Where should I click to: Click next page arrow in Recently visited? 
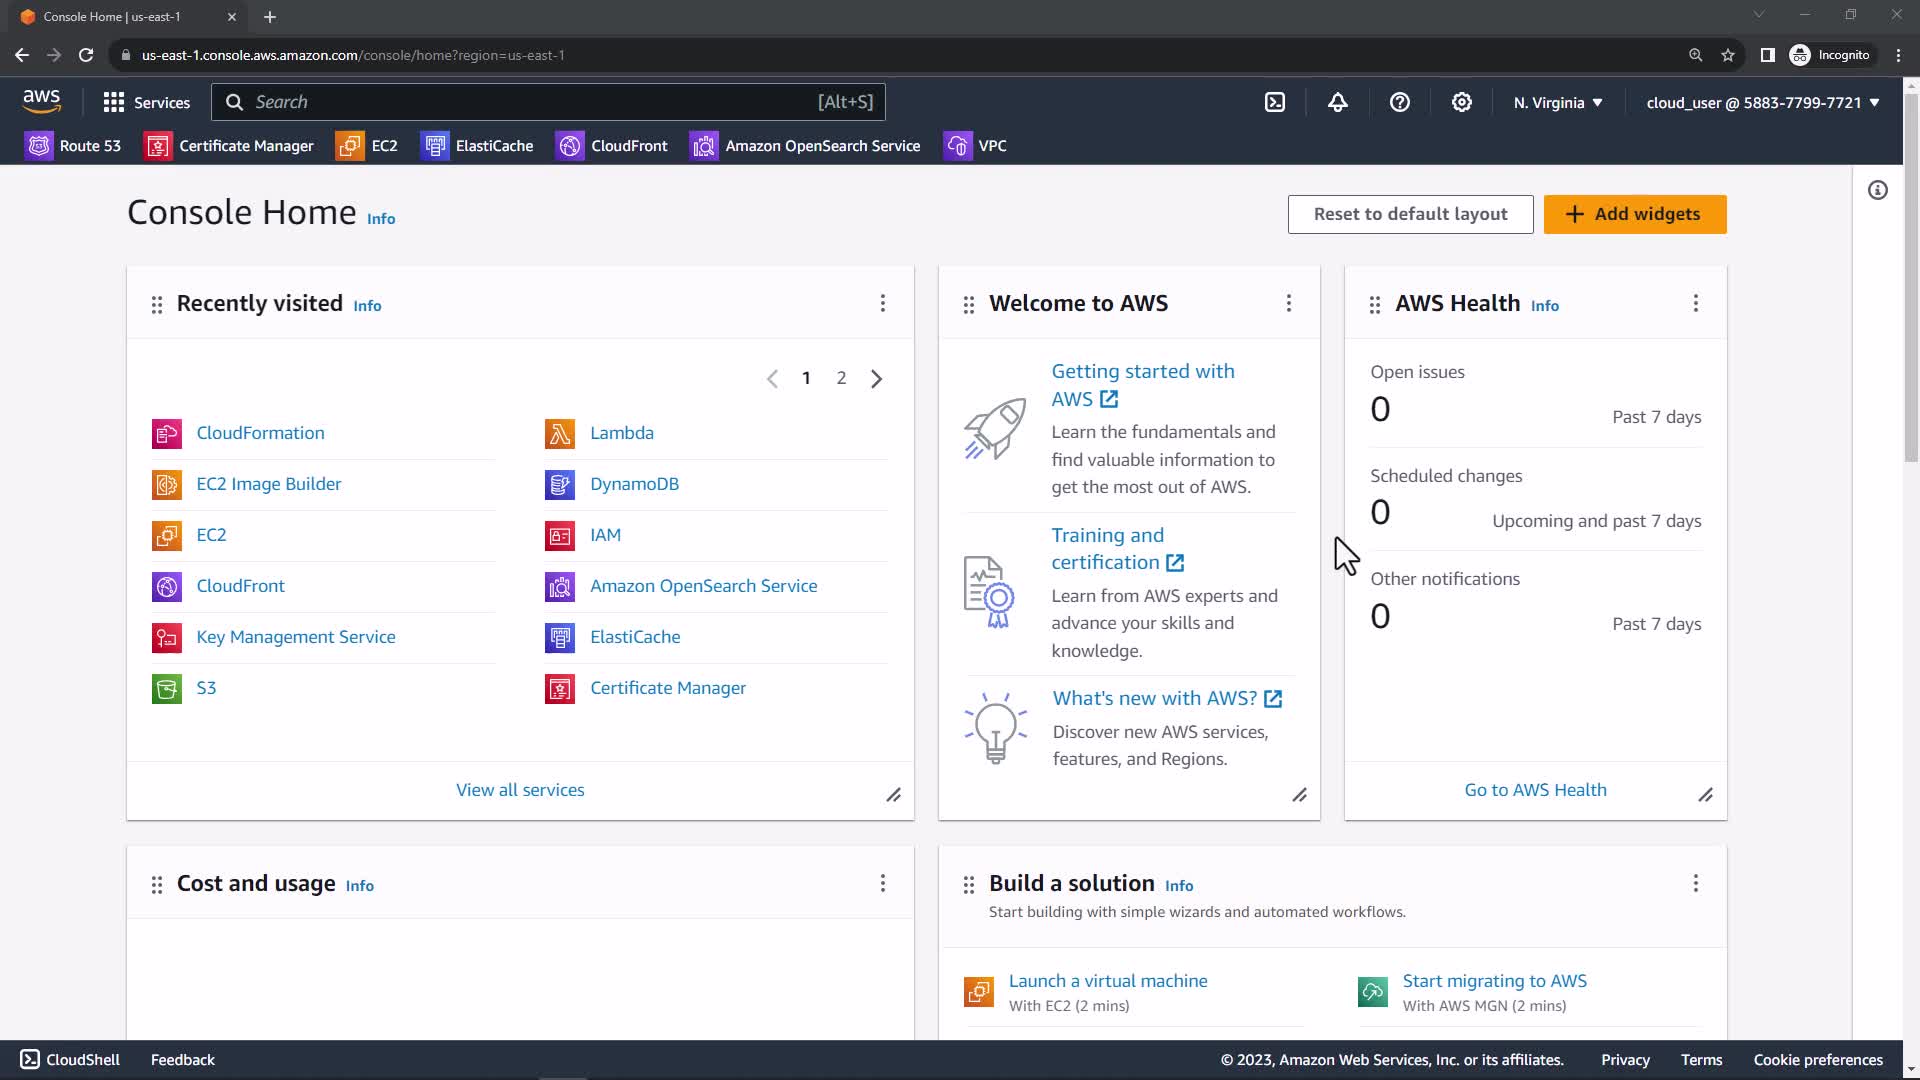tap(876, 378)
